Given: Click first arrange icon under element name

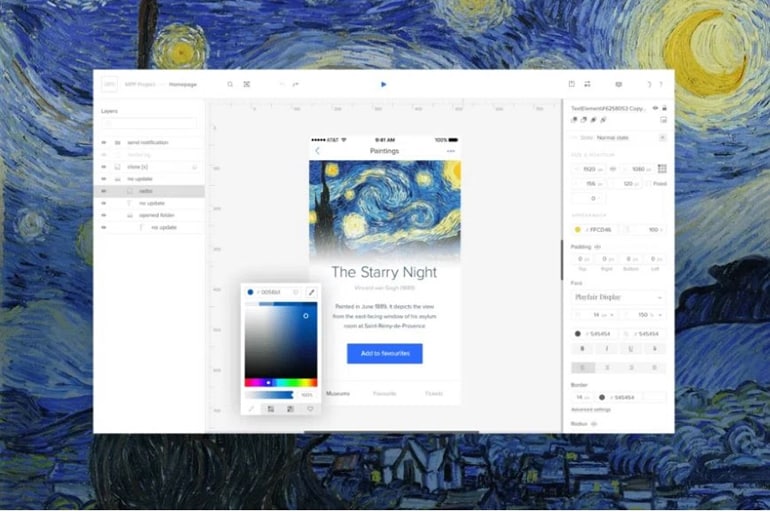Looking at the screenshot, I should [x=574, y=120].
